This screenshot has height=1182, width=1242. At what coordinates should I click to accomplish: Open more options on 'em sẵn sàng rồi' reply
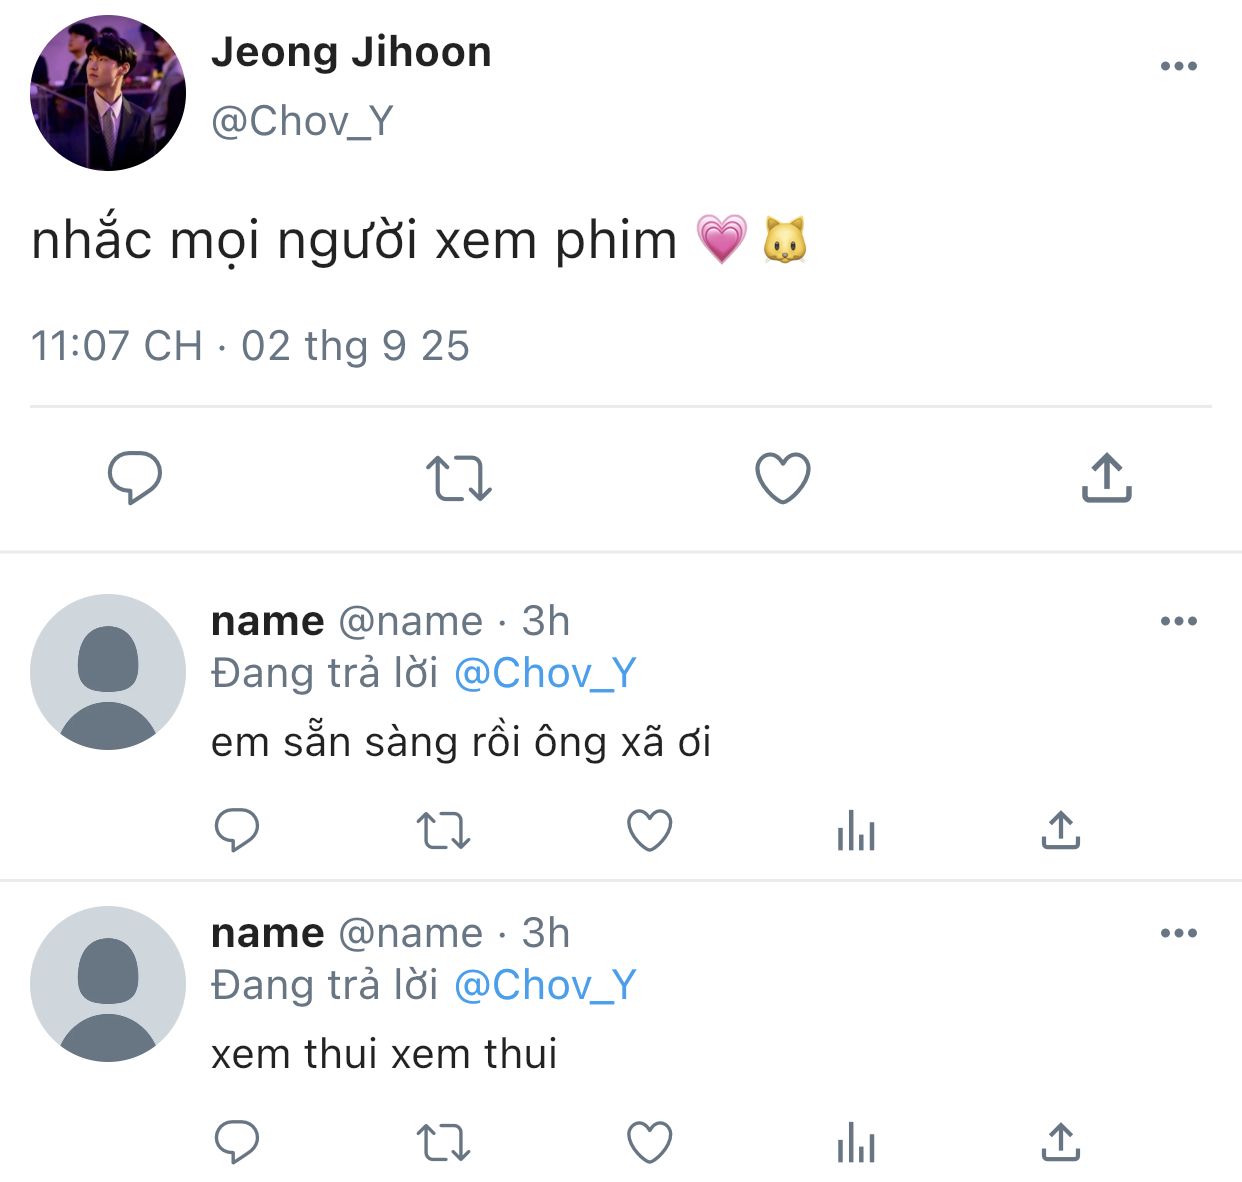click(1179, 621)
